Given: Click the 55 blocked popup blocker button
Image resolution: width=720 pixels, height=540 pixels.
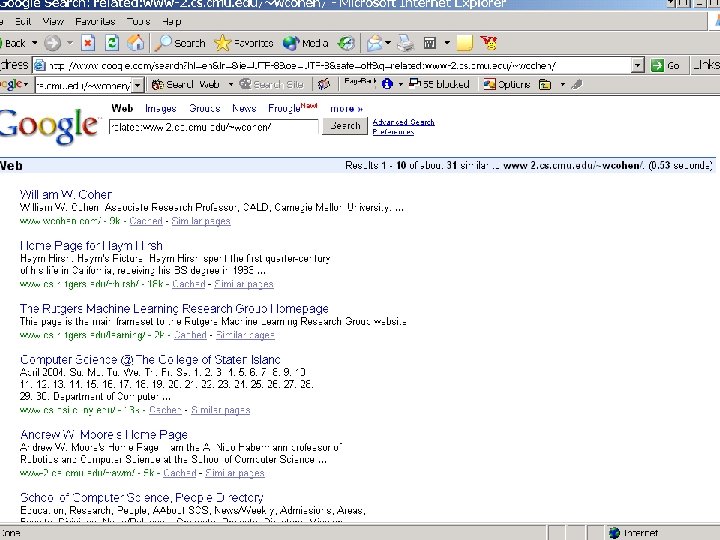Looking at the screenshot, I should [439, 84].
